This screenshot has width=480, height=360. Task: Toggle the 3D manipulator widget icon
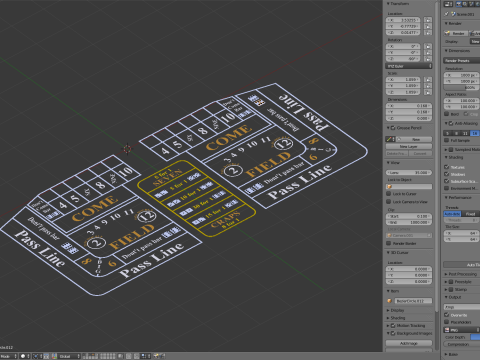tap(54, 356)
